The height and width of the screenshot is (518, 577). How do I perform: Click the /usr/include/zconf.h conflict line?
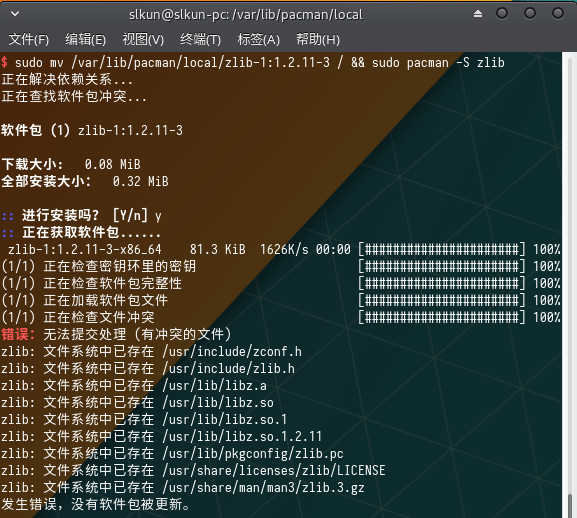tap(151, 352)
